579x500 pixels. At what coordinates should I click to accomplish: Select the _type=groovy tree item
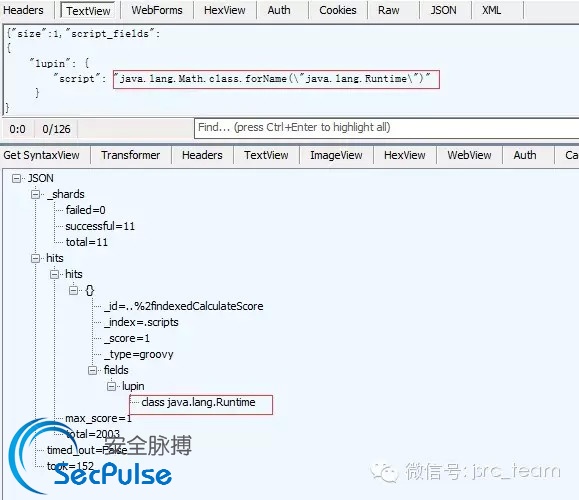coord(139,355)
